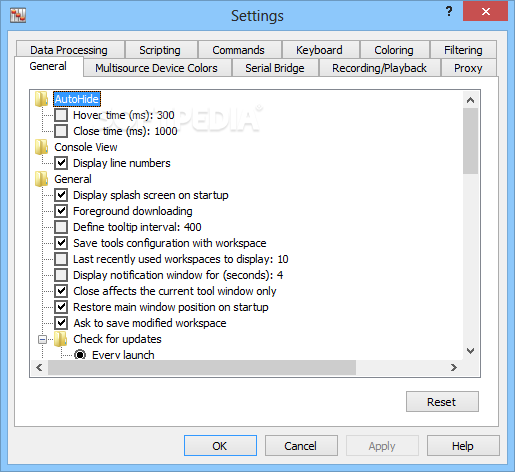Toggle the Close time (ms) checkbox

pos(61,131)
